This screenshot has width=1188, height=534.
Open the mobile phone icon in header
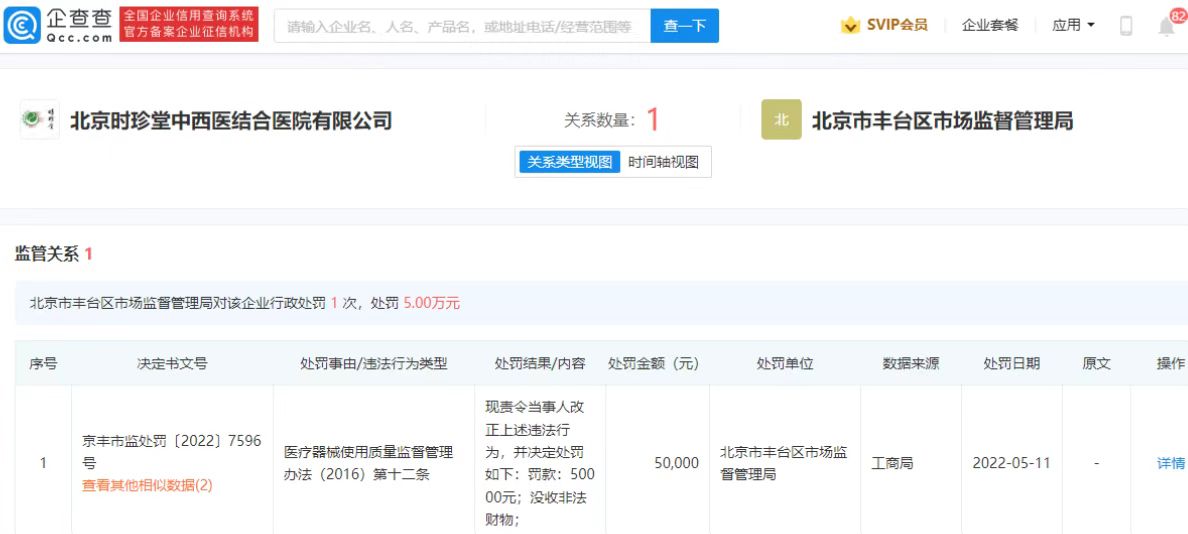point(1126,26)
